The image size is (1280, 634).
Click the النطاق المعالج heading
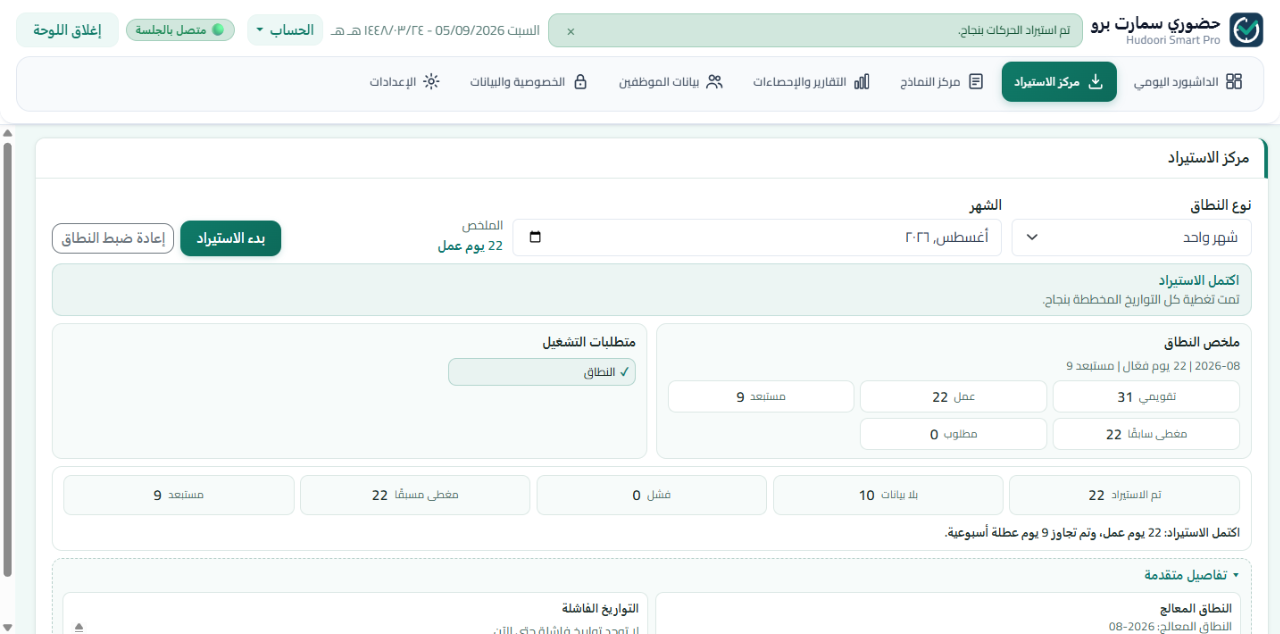[x=1196, y=608]
